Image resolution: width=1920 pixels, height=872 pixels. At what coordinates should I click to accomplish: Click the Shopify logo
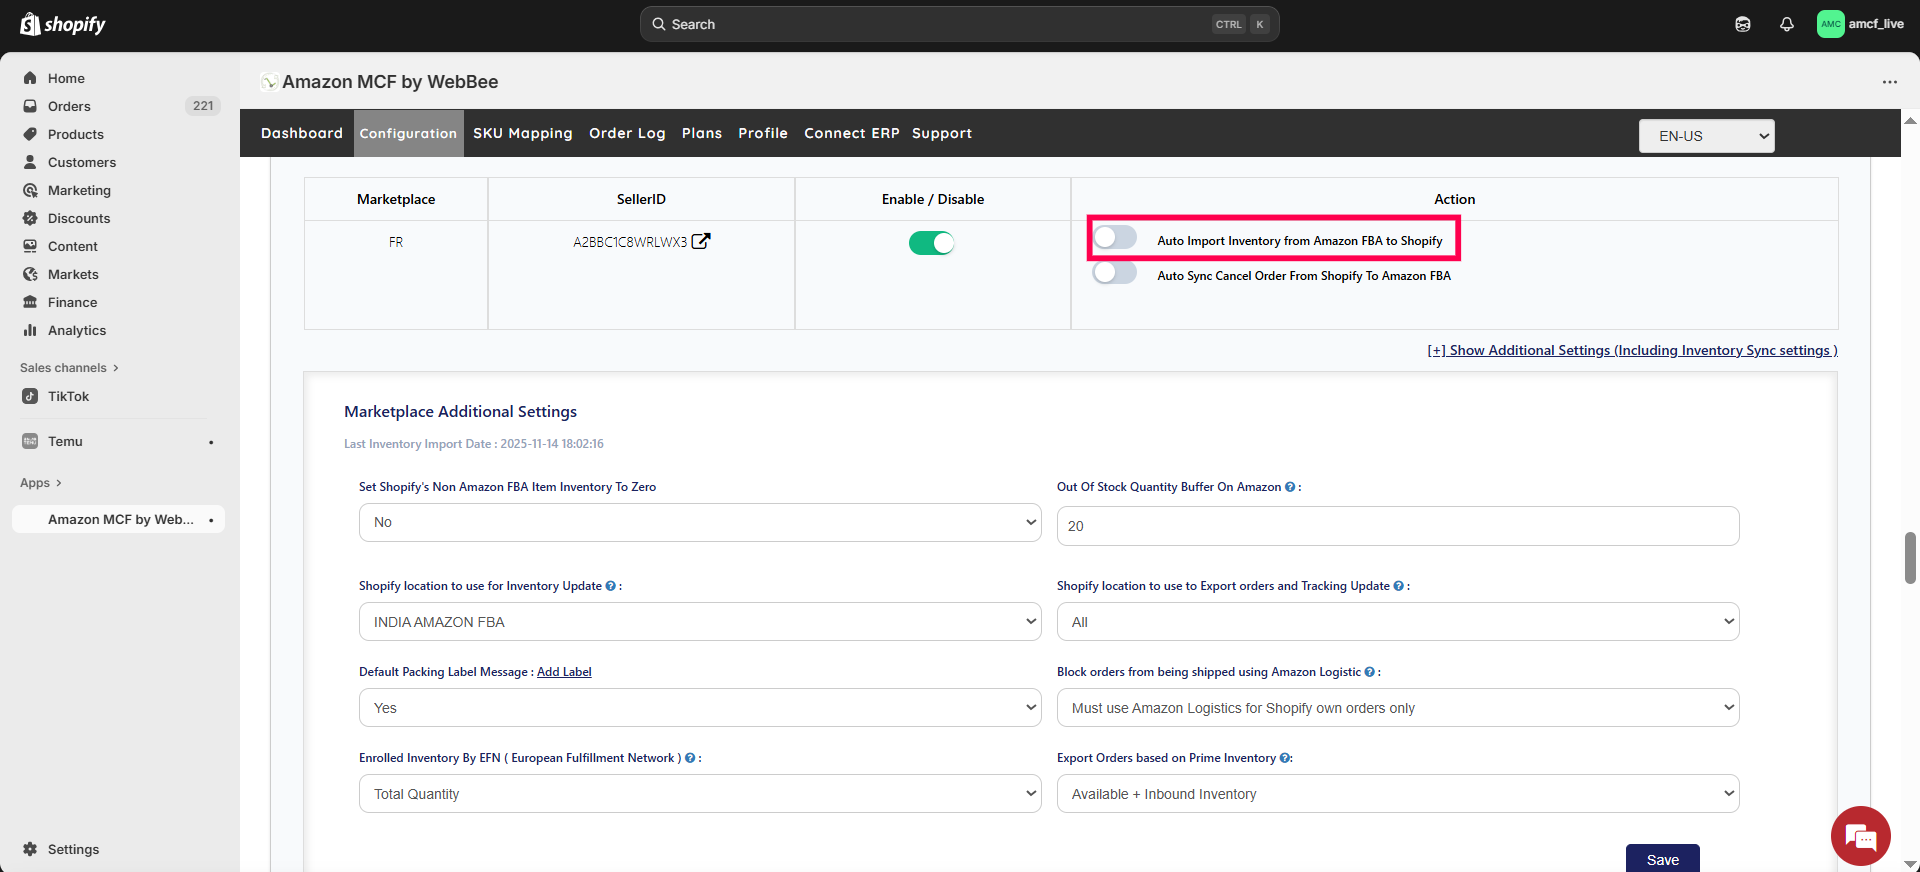[x=63, y=24]
